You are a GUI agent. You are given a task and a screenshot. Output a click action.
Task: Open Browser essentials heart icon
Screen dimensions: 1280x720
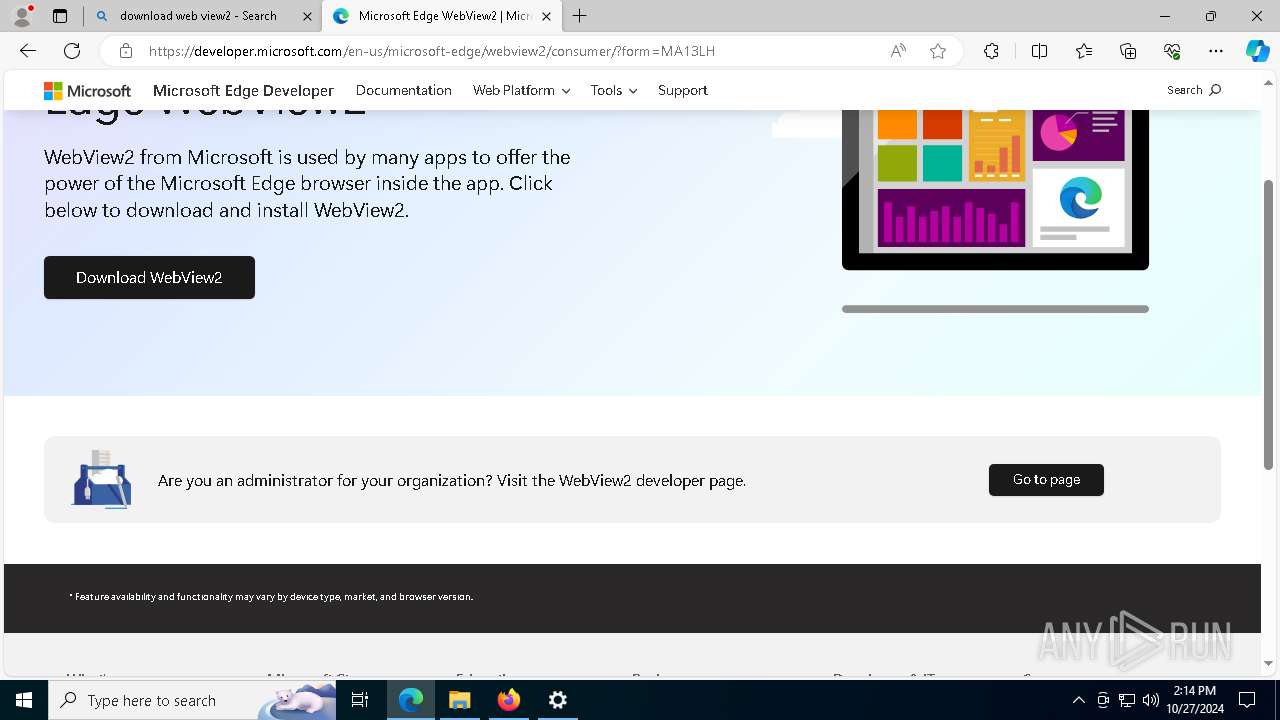(1172, 51)
